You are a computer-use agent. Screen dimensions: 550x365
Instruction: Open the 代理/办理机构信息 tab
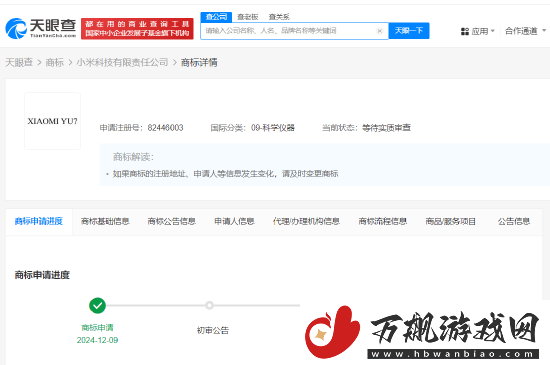[306, 221]
